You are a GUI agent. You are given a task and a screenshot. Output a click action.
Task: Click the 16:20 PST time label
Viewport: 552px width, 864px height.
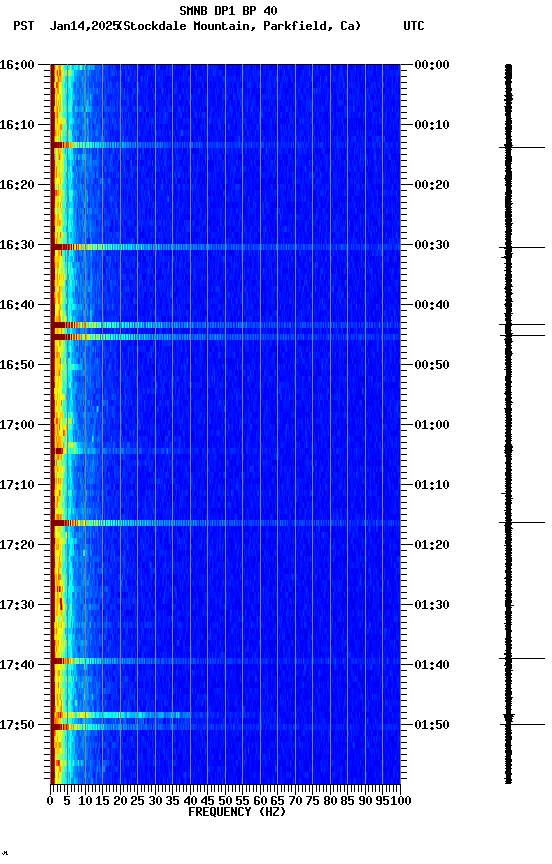[x=17, y=185]
